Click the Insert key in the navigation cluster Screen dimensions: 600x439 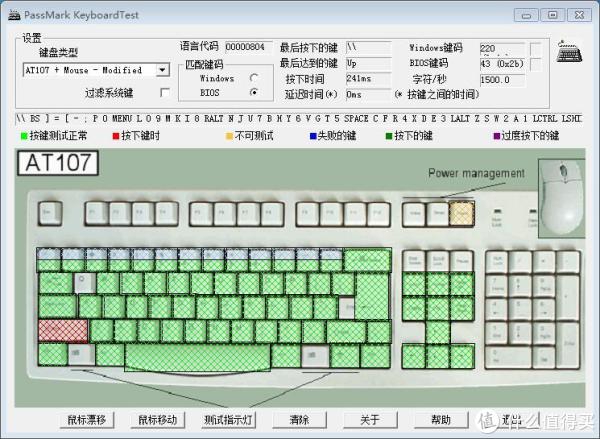coord(414,284)
